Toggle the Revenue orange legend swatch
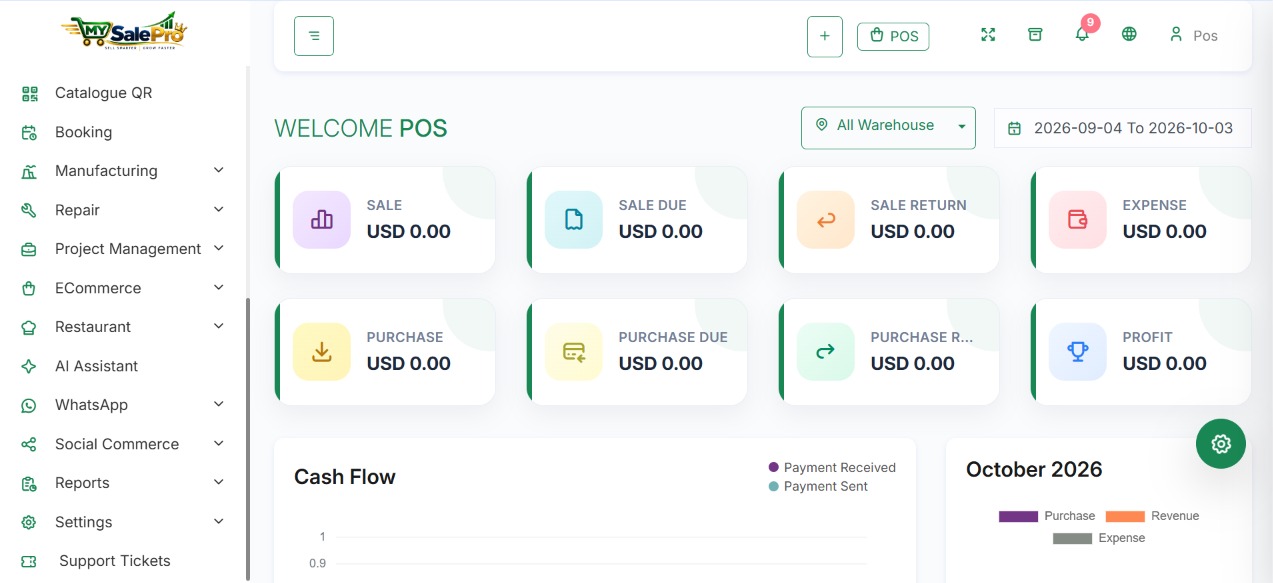The image size is (1273, 583). coord(1125,516)
